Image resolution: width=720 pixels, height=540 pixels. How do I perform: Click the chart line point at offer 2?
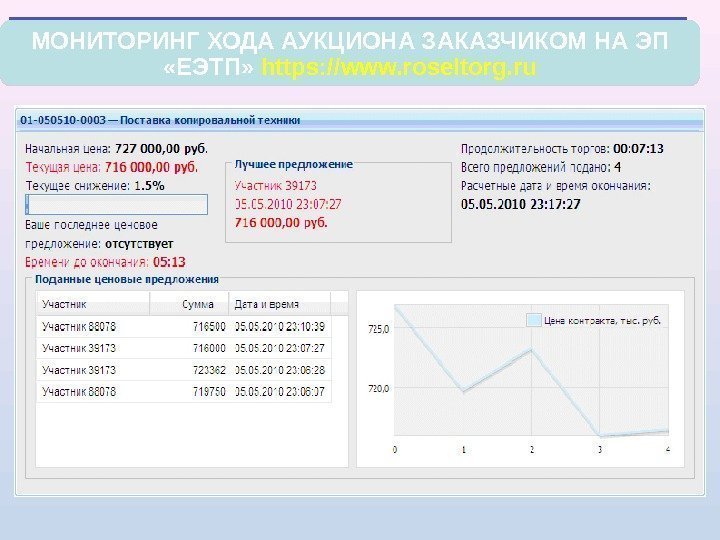531,350
